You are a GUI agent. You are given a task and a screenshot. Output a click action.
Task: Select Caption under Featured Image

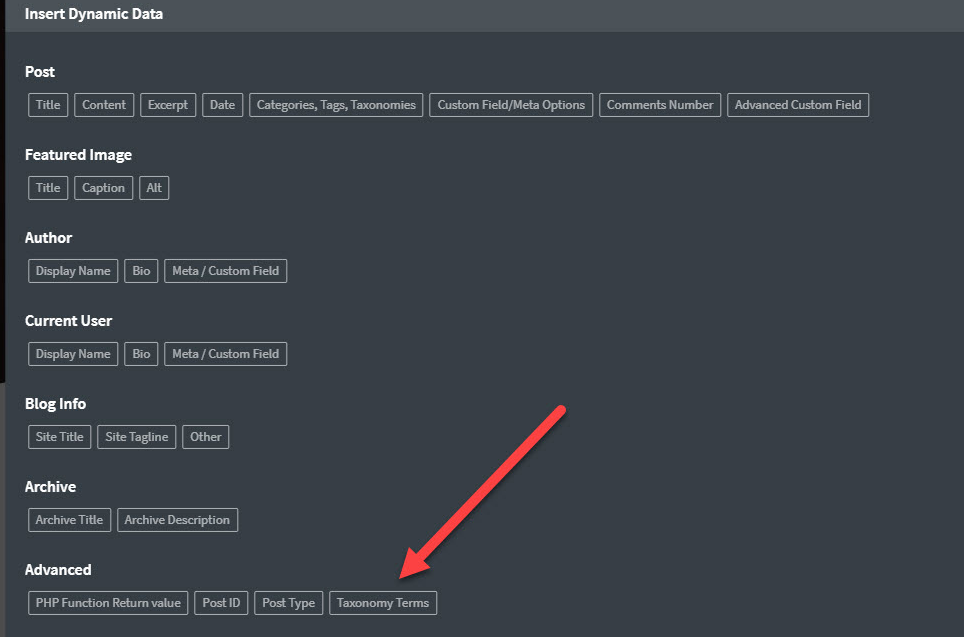pos(103,188)
